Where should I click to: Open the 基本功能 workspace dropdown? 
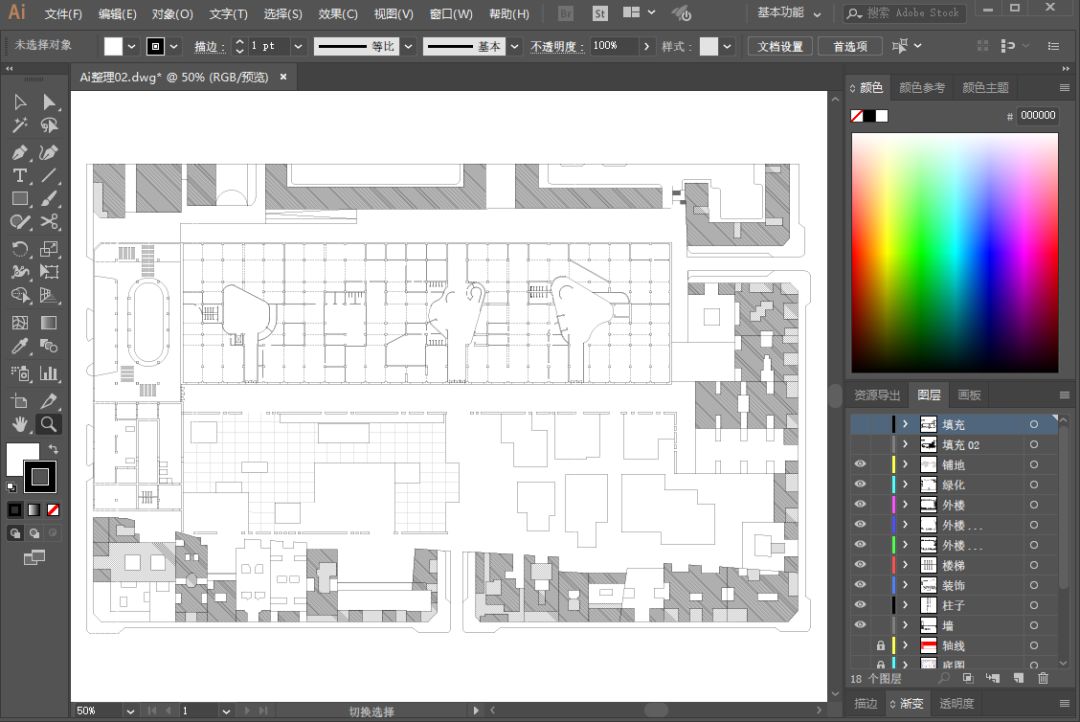[789, 13]
